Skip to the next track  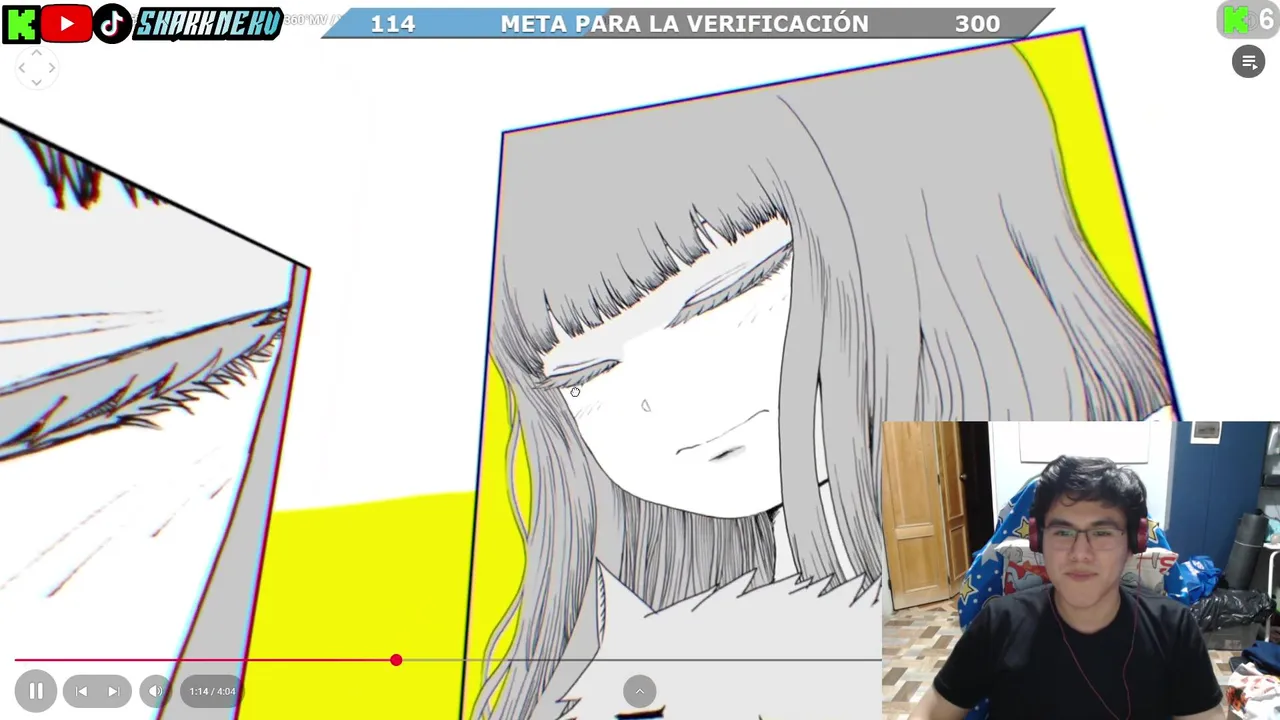point(114,691)
